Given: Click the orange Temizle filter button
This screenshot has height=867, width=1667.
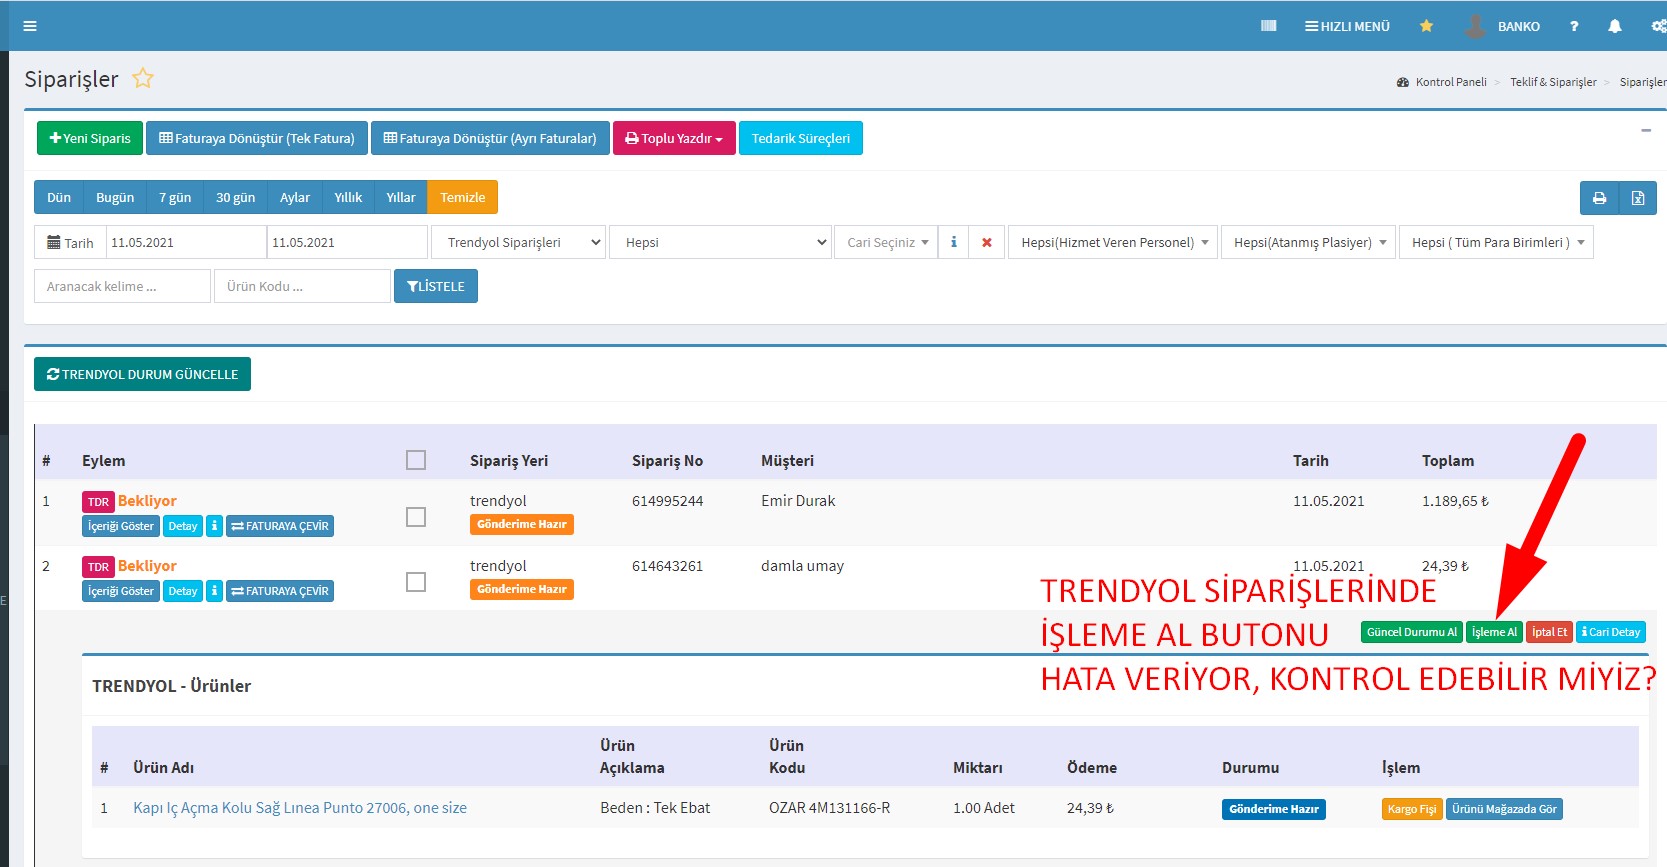Looking at the screenshot, I should click(x=462, y=197).
